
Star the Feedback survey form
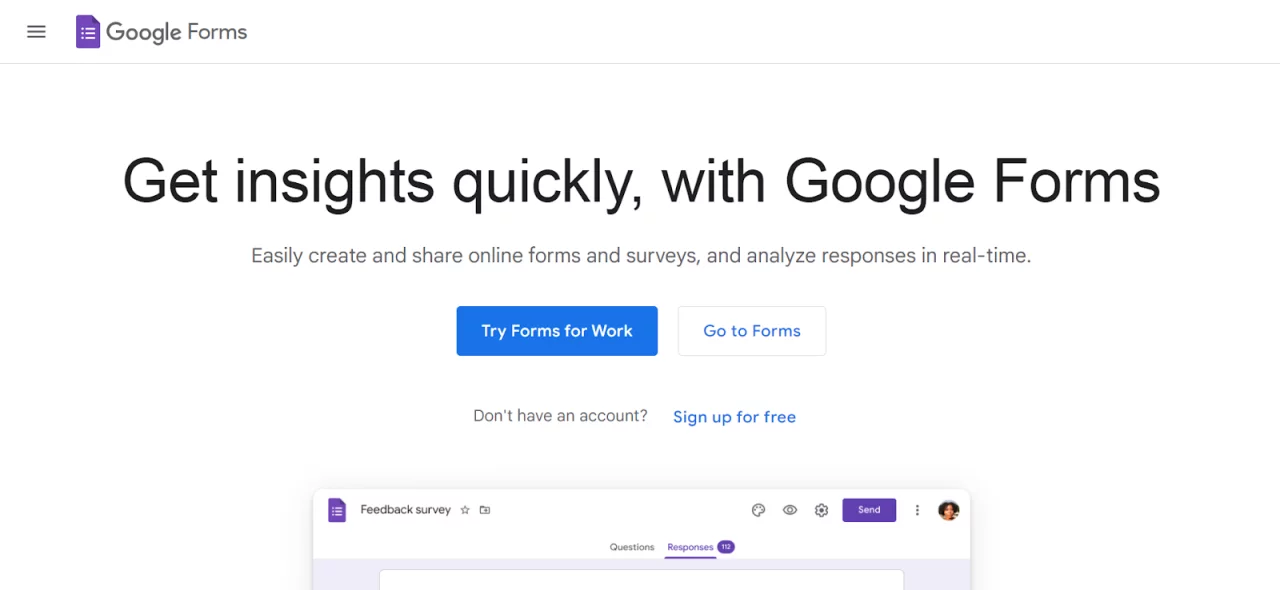[x=464, y=510]
